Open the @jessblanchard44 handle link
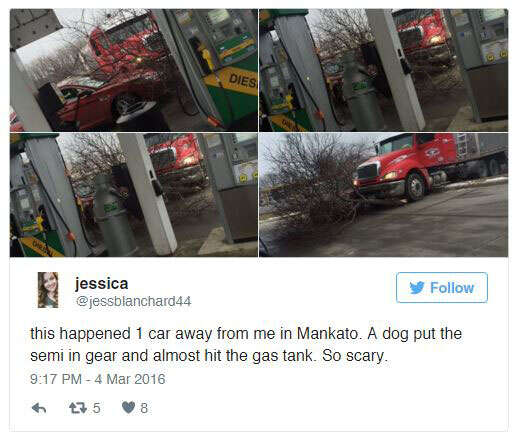 coord(133,301)
